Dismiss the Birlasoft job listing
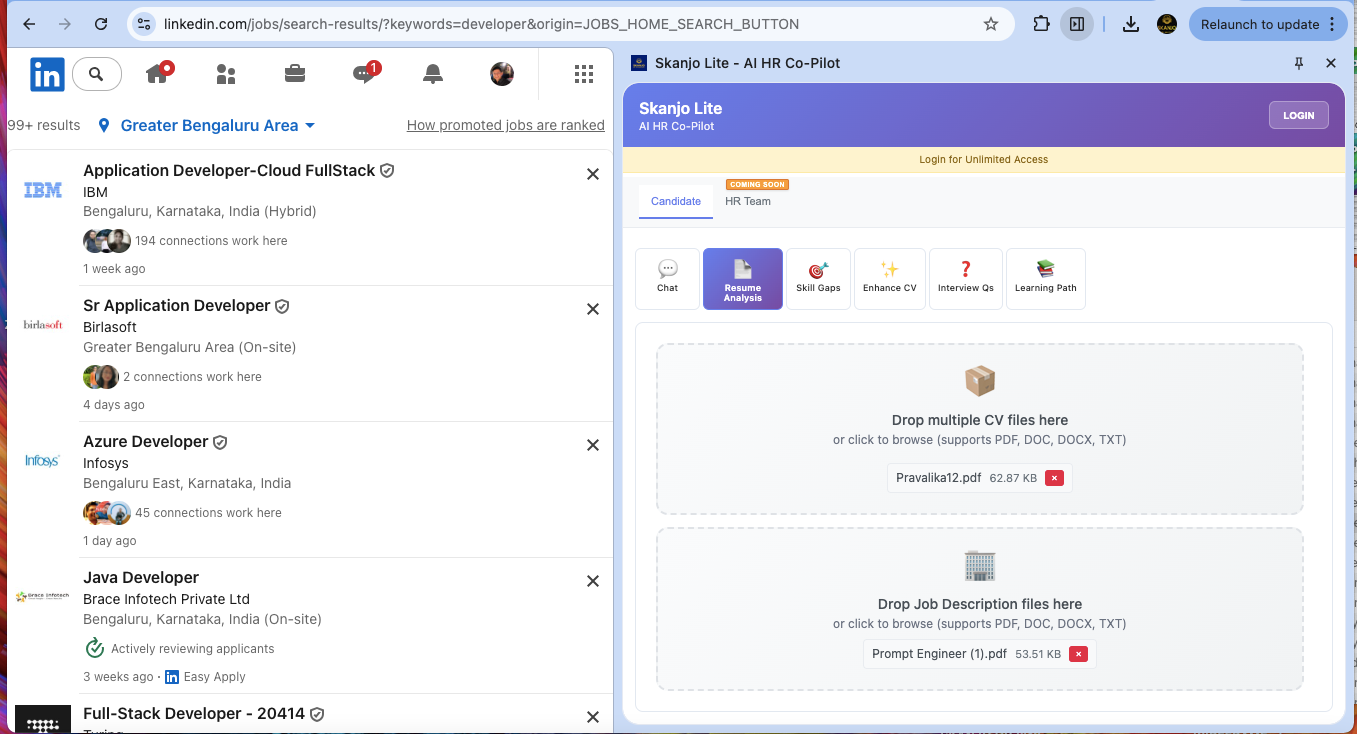The width and height of the screenshot is (1357, 734). point(593,310)
